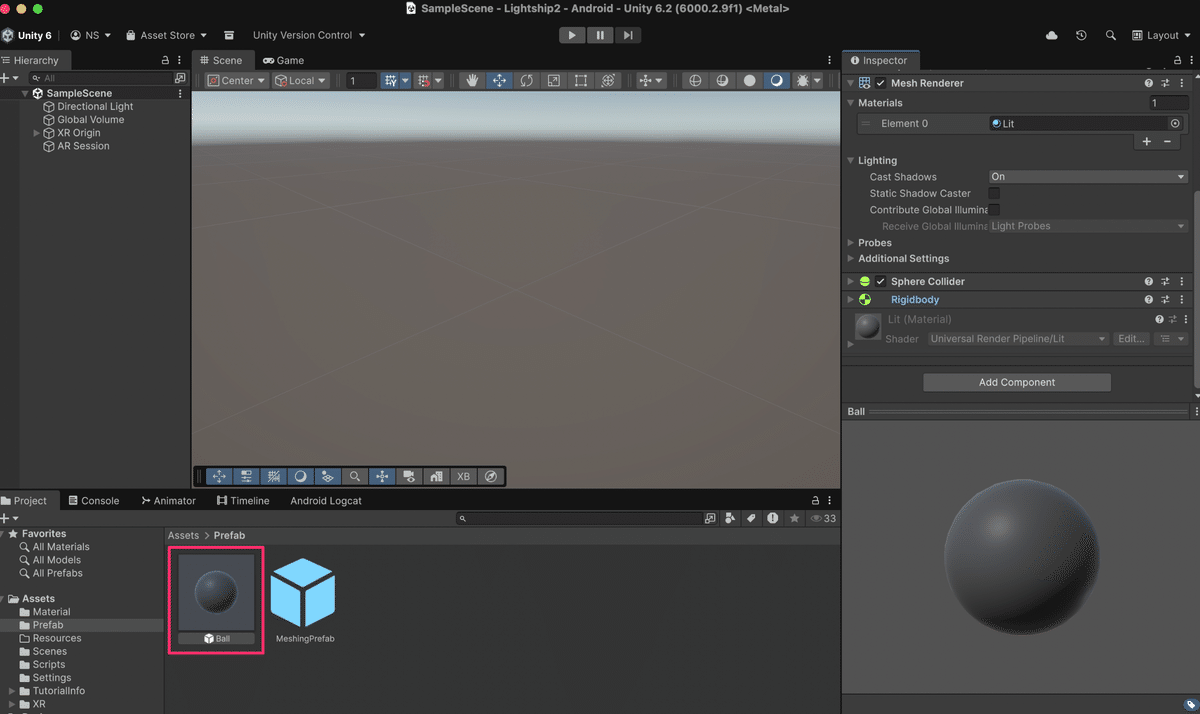Viewport: 1200px width, 714px height.
Task: Open the Lit material picker on Element 0
Action: [1175, 123]
